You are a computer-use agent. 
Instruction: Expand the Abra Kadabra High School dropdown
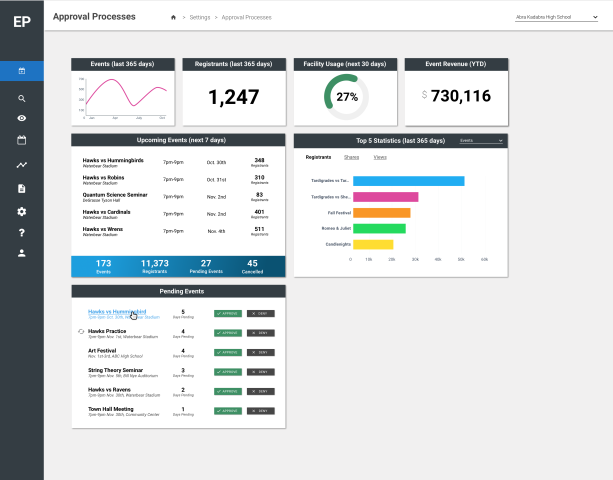pos(556,17)
